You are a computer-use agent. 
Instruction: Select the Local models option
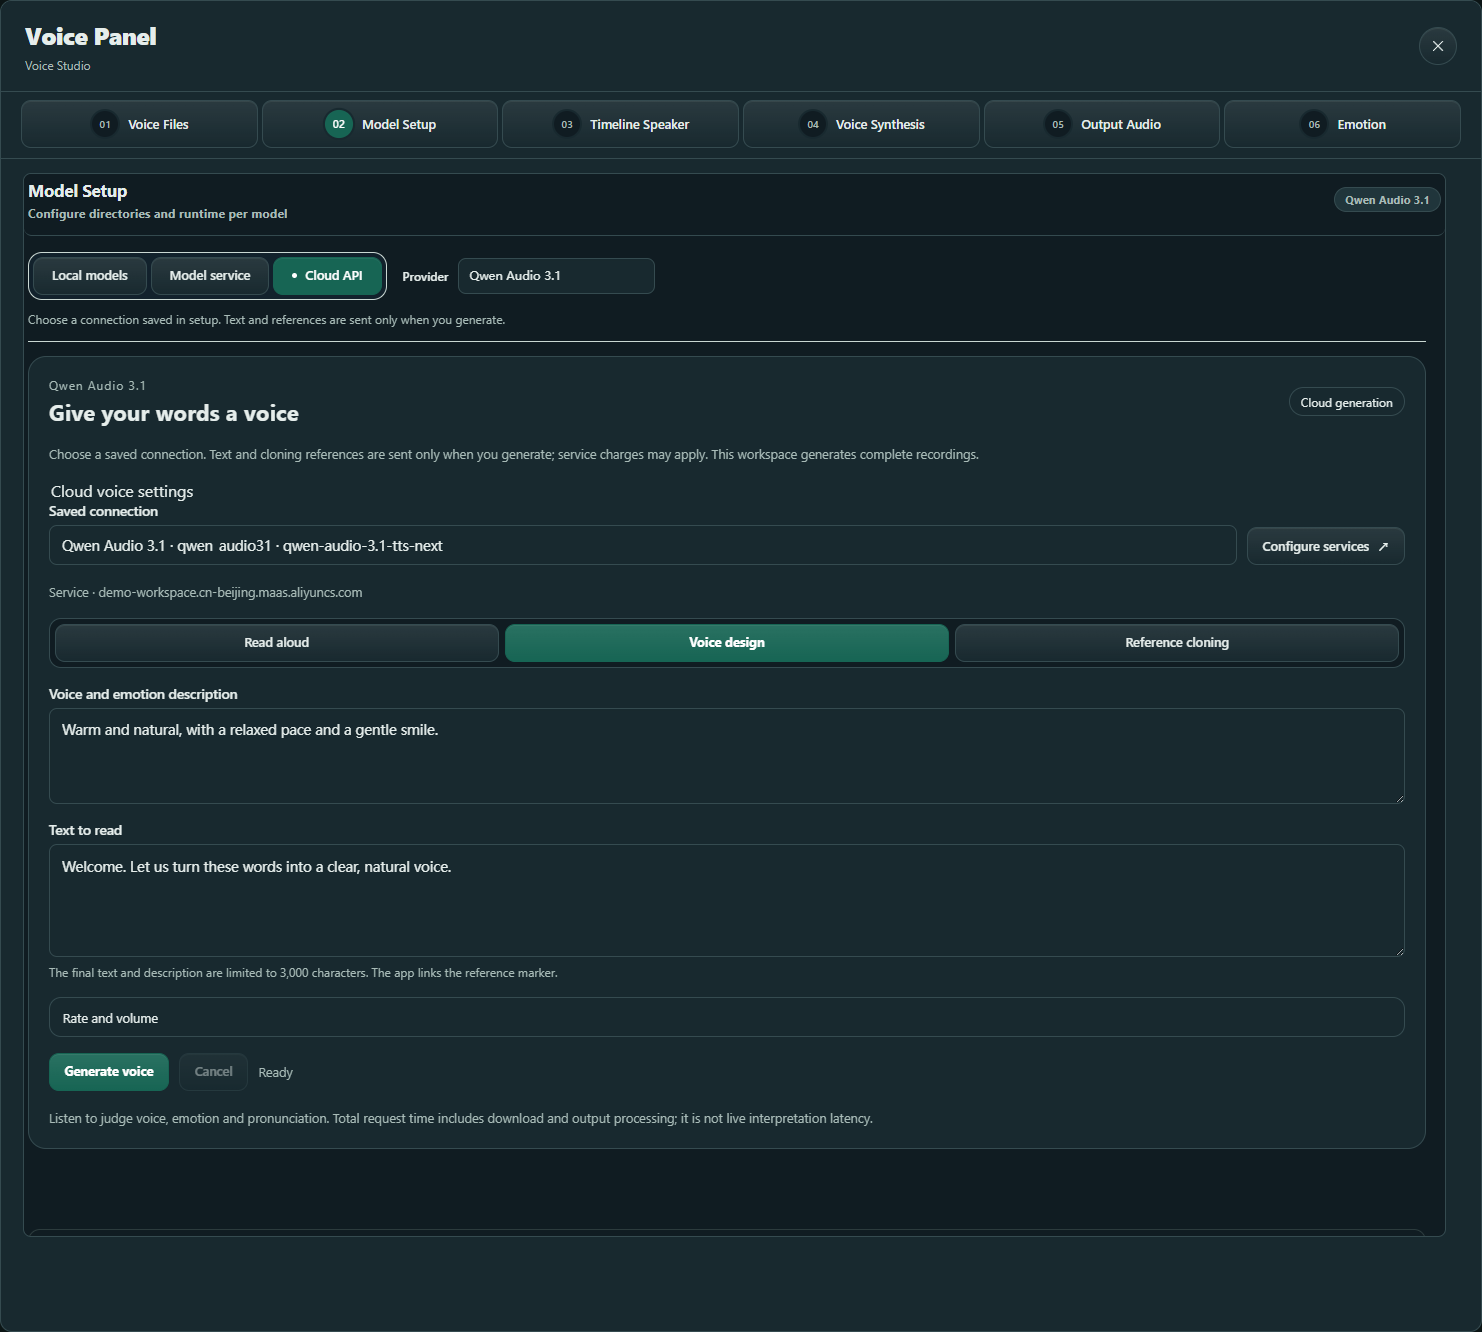[x=90, y=276]
